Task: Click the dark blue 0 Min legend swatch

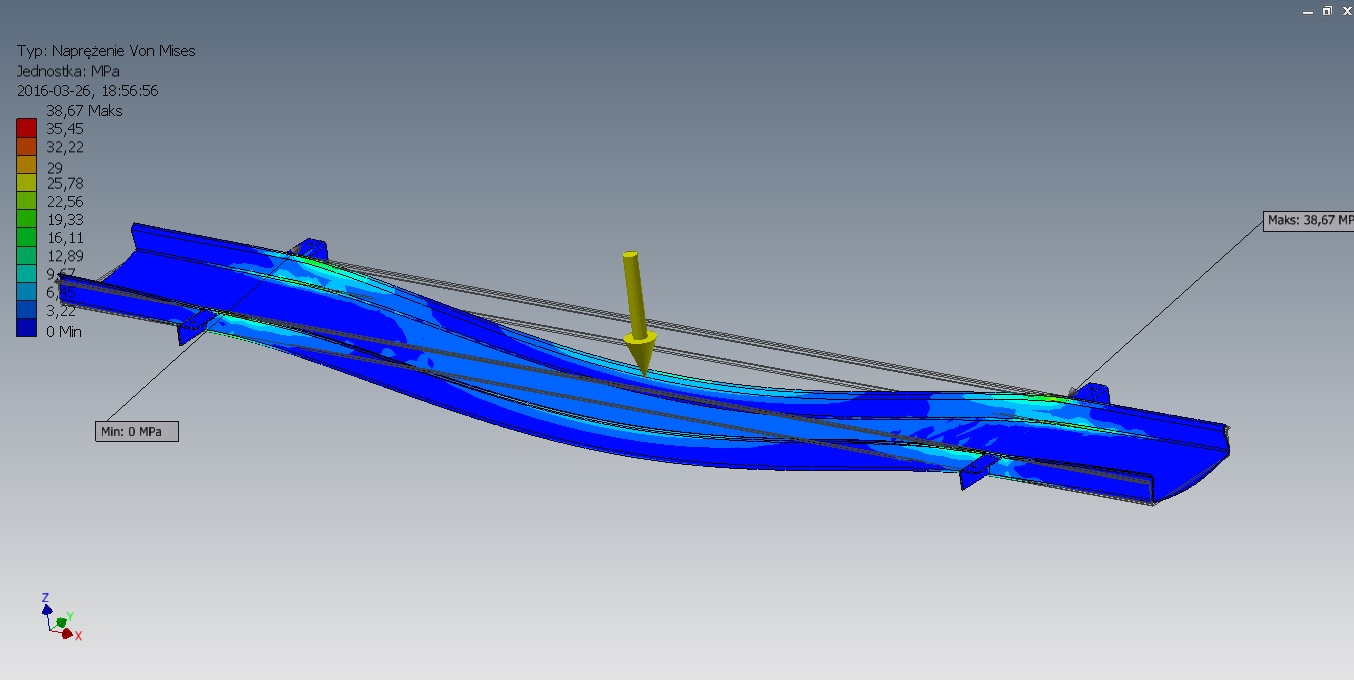Action: point(26,329)
